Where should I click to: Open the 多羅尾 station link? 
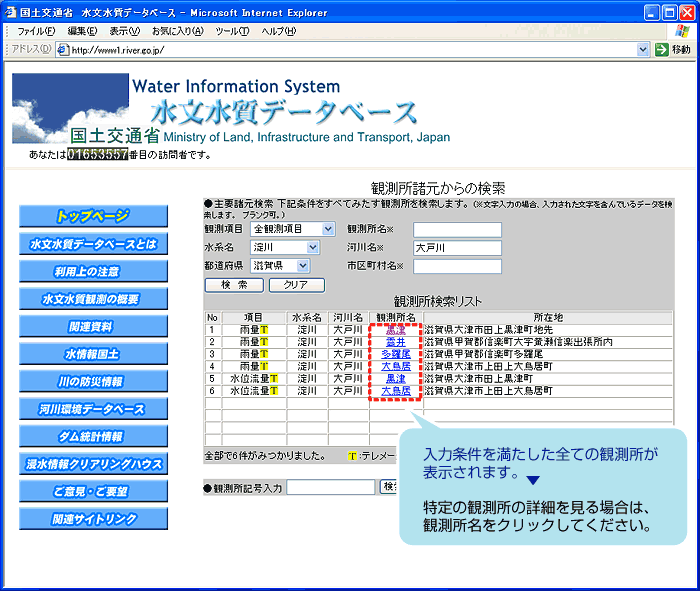tap(395, 354)
